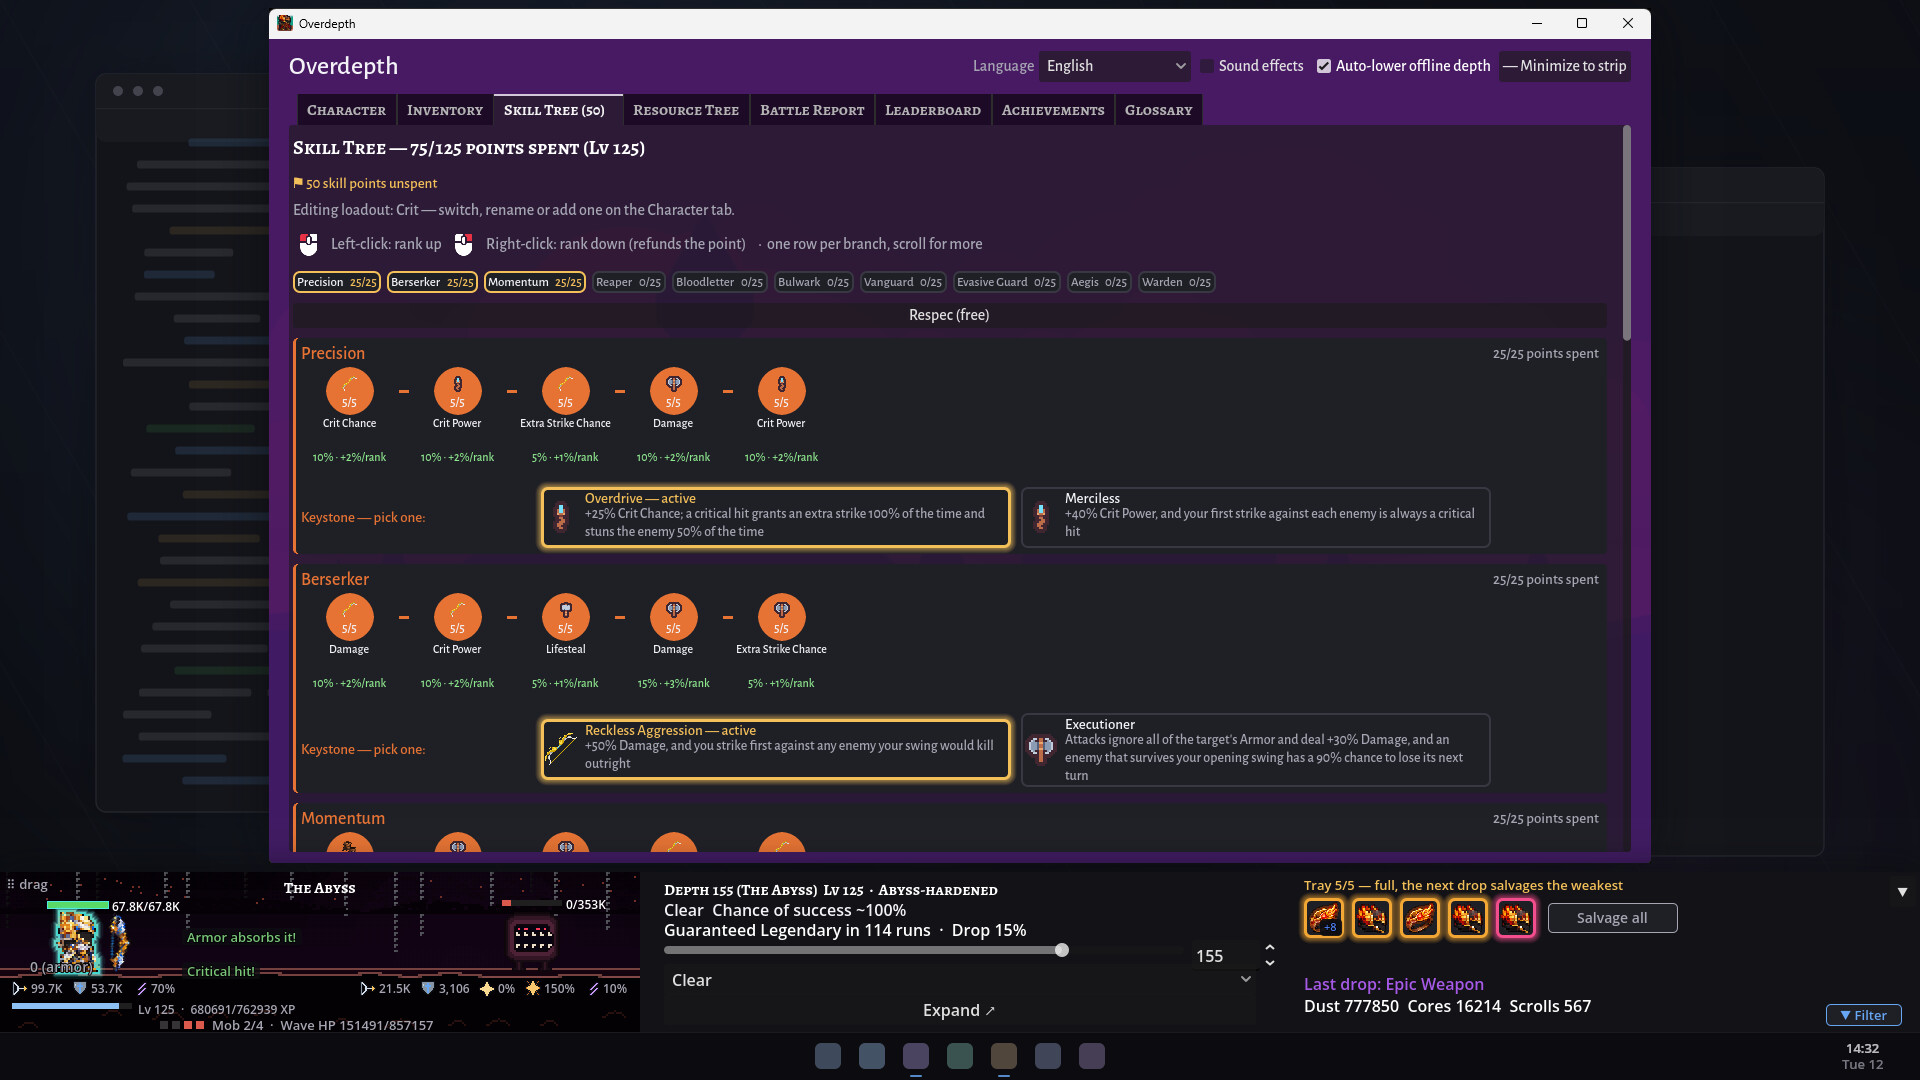Click the depth value field 155

coord(1224,956)
